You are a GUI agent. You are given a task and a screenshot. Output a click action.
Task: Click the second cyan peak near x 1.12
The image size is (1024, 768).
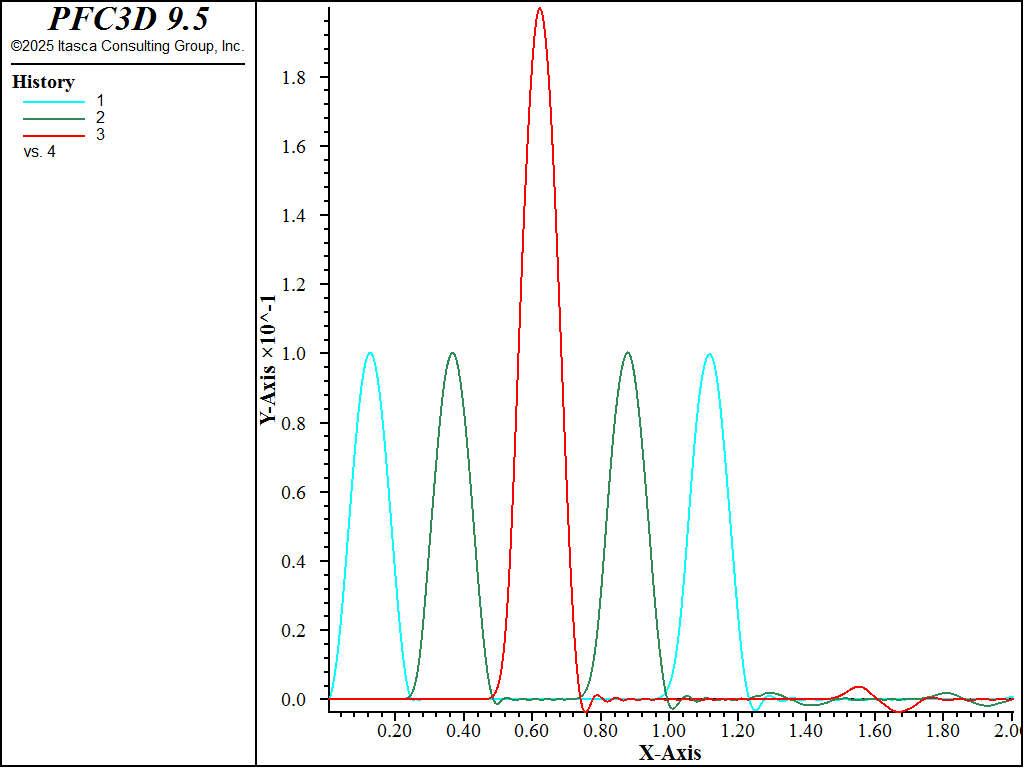(x=709, y=354)
